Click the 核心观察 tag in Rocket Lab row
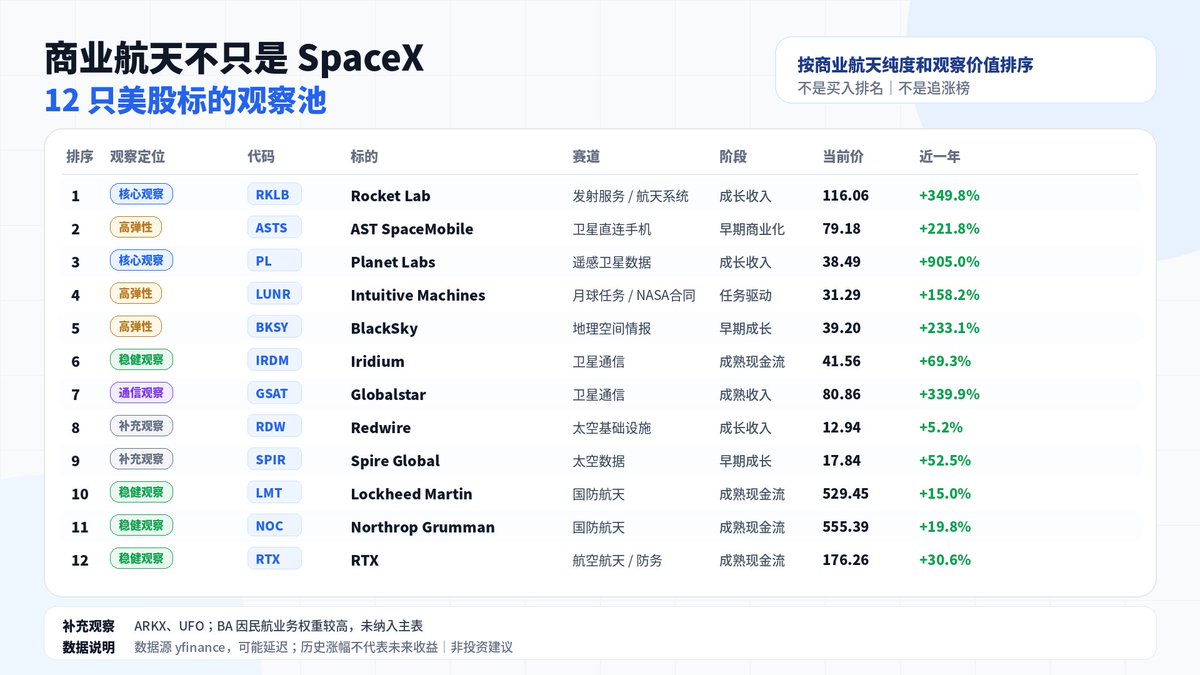 141,194
